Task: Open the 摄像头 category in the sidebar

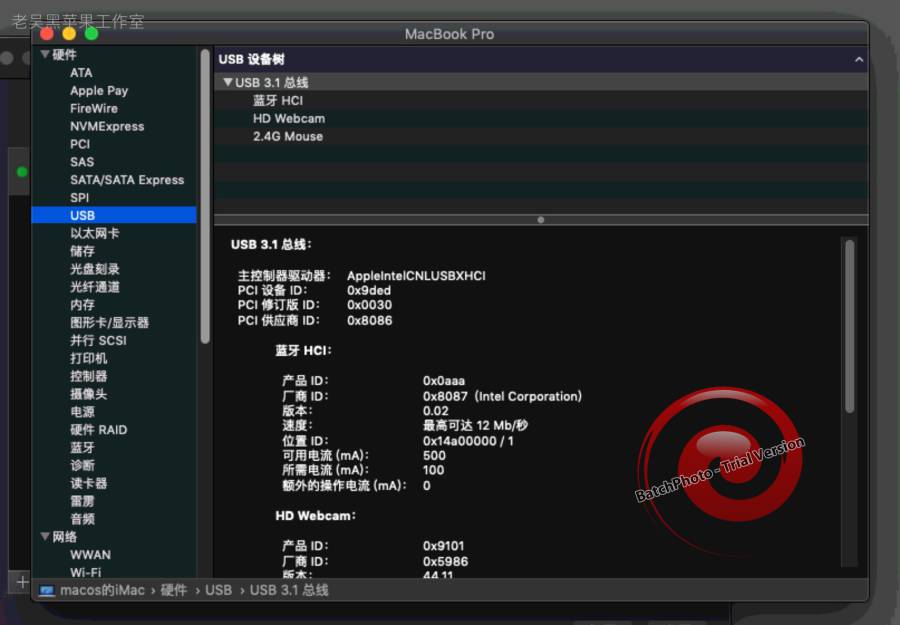Action: (x=87, y=393)
